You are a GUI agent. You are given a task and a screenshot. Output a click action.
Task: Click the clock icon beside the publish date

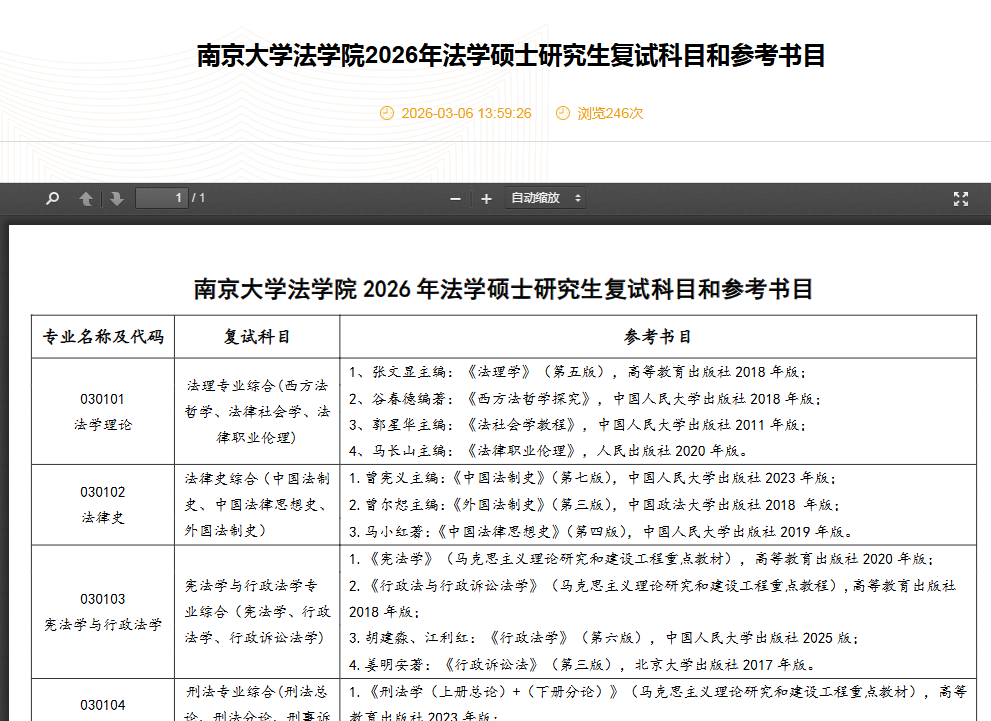click(388, 113)
